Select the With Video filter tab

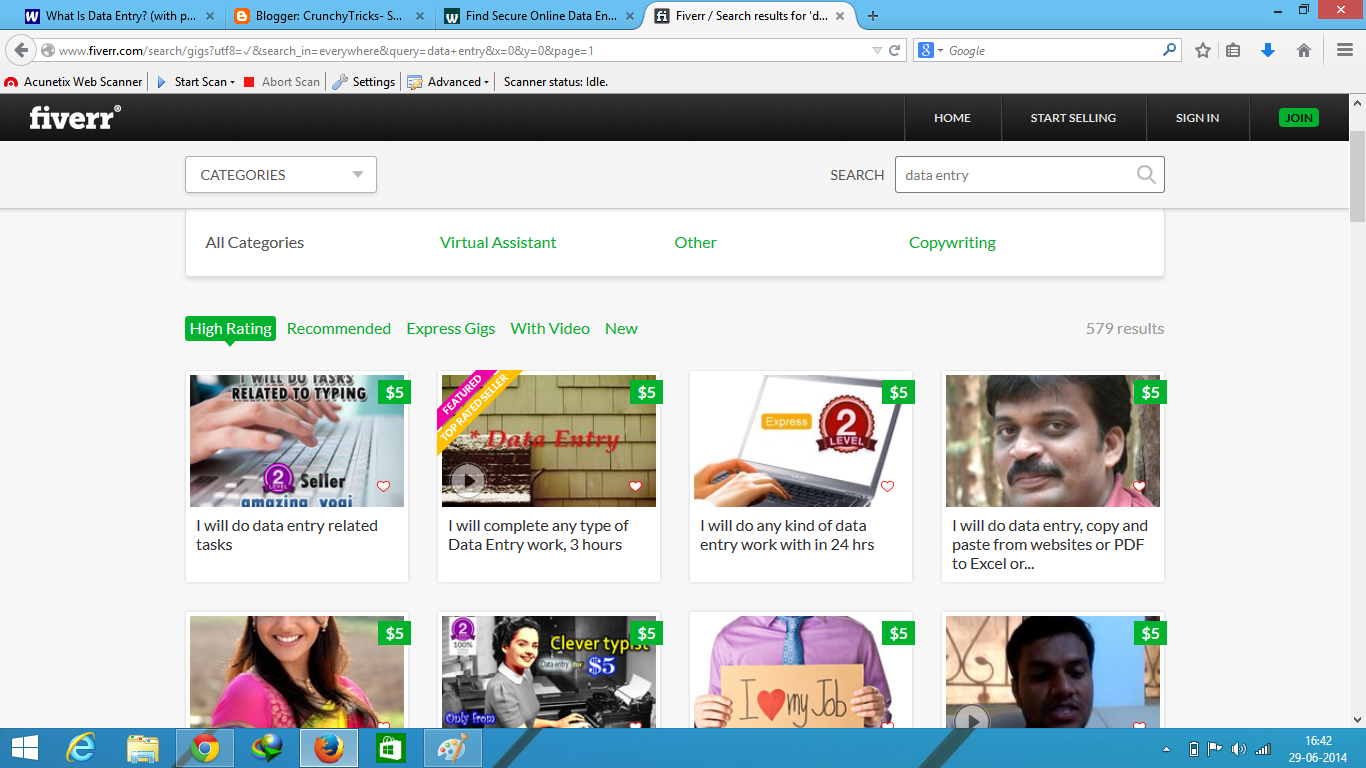[550, 328]
